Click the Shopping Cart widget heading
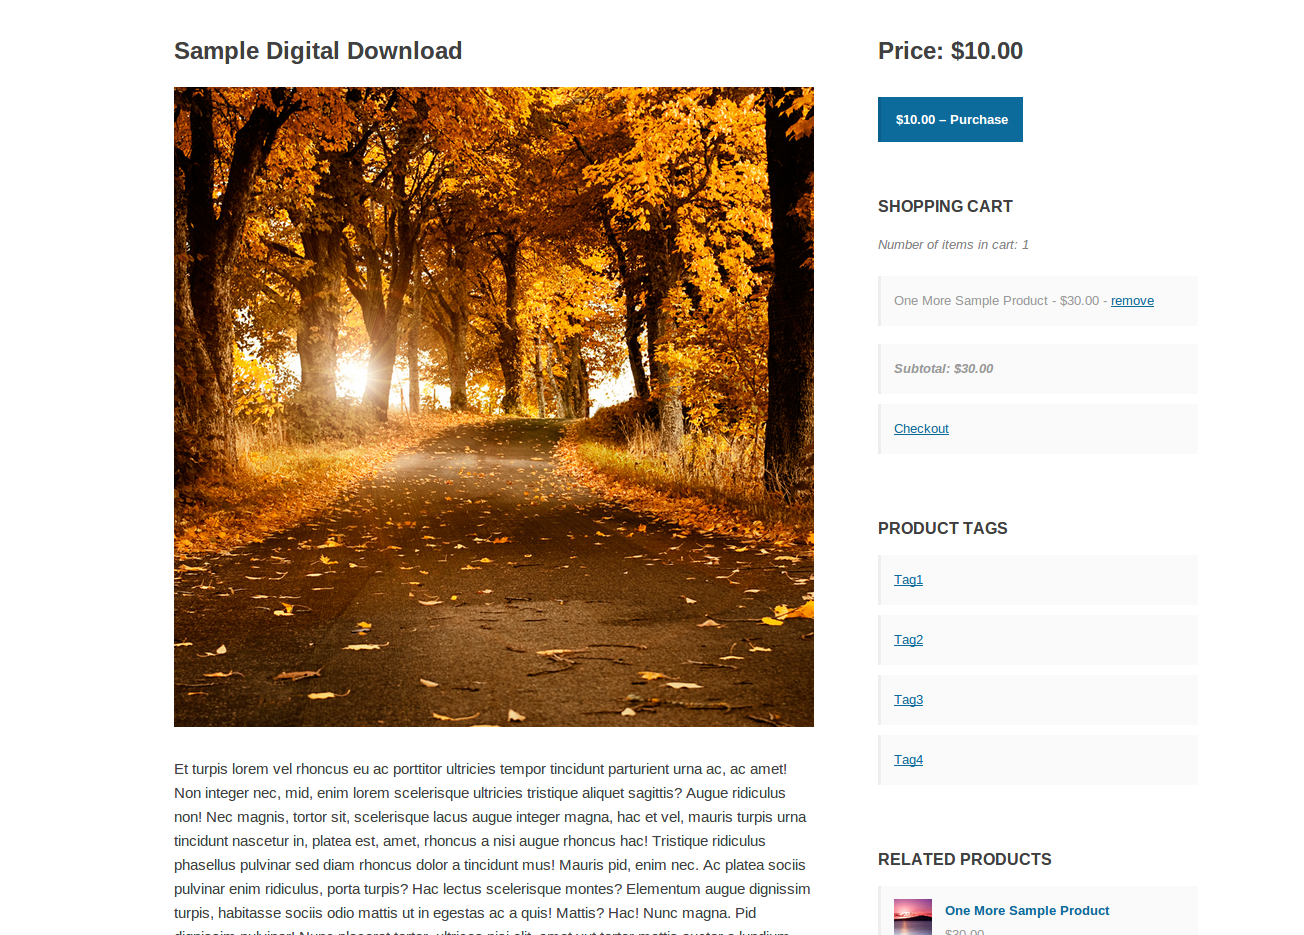The width and height of the screenshot is (1304, 935). (945, 207)
